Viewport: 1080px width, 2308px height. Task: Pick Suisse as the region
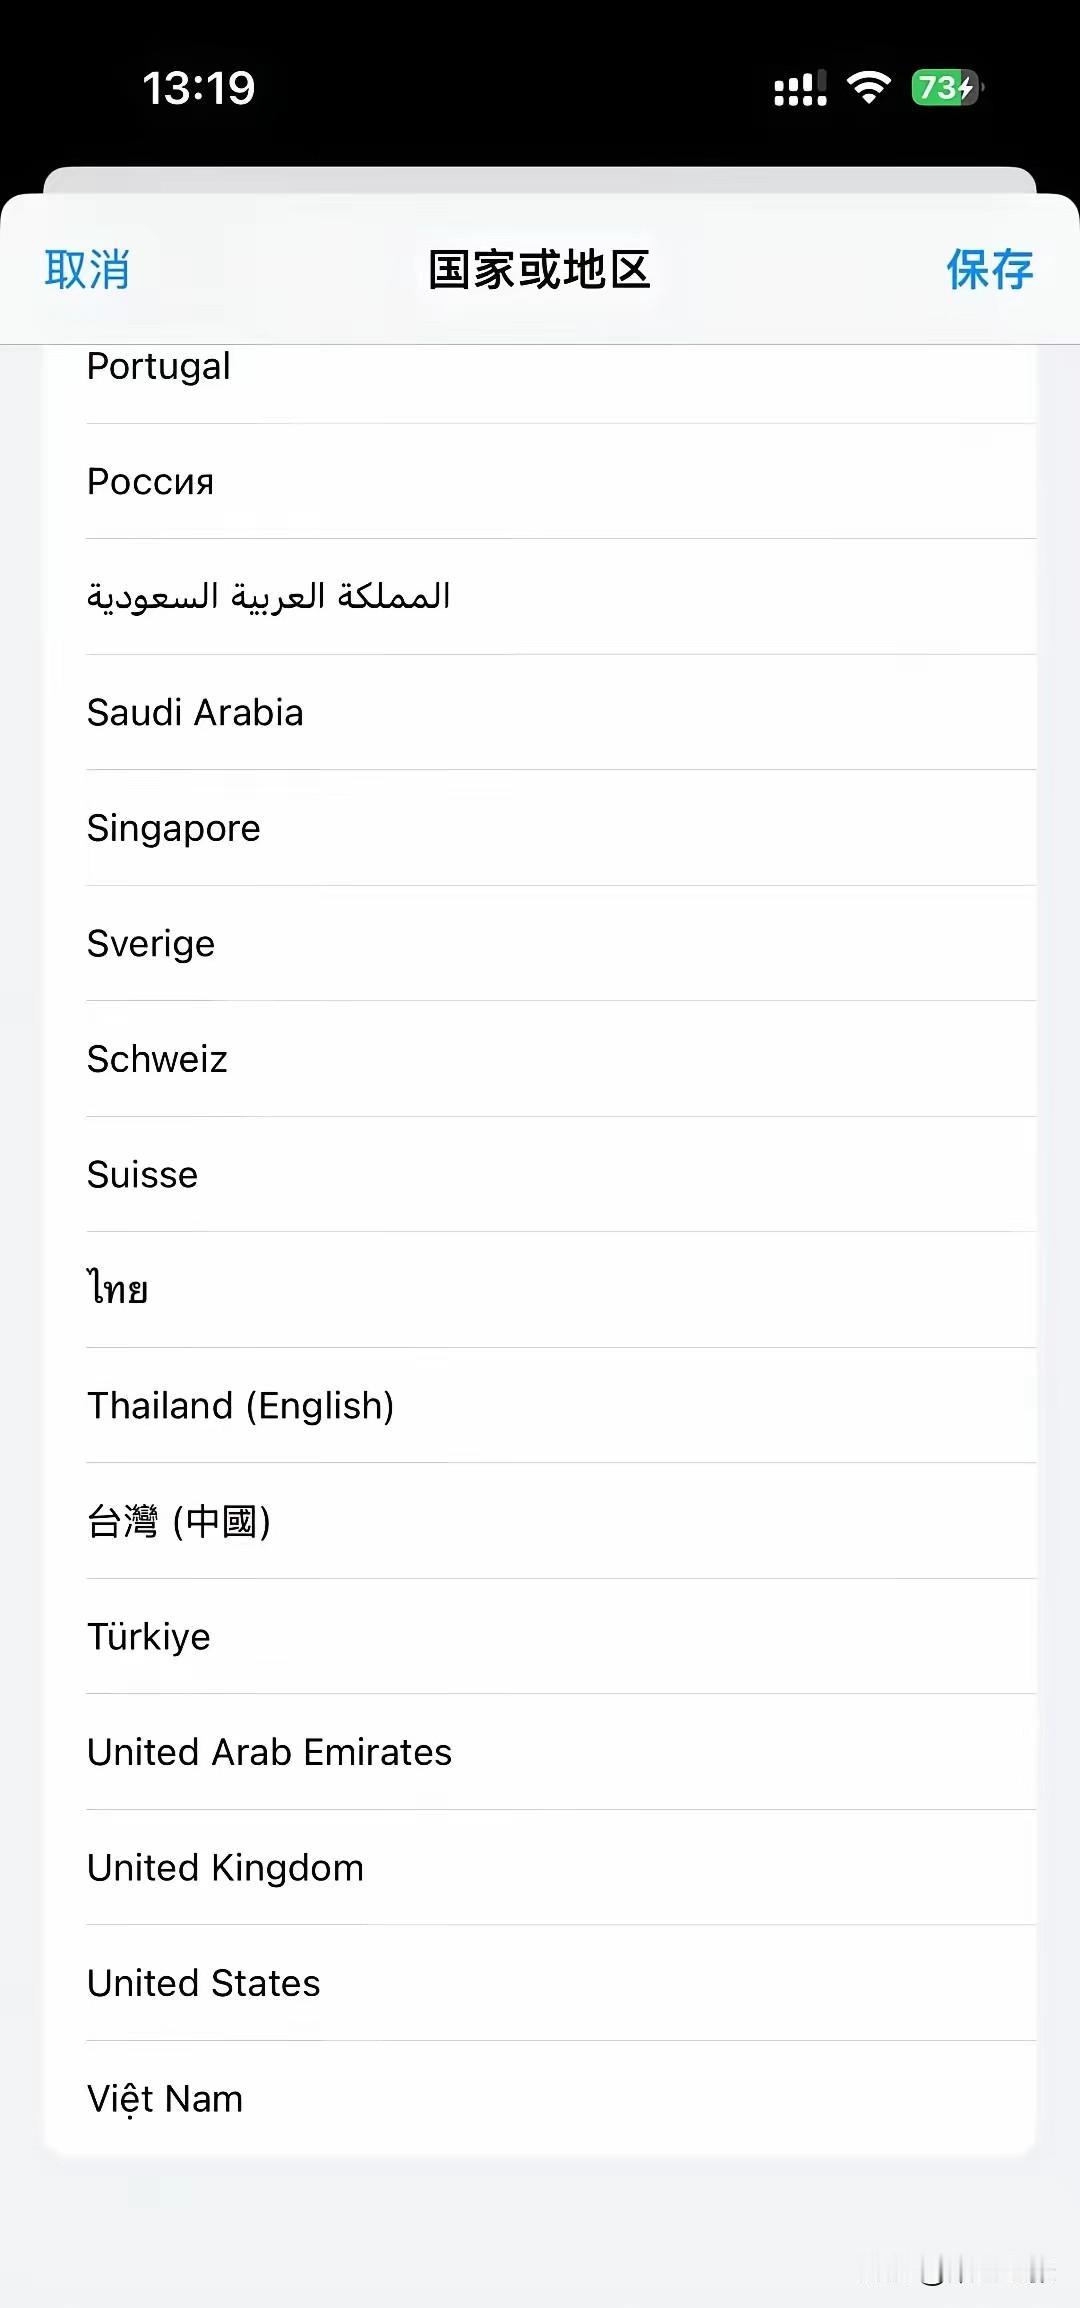540,1174
